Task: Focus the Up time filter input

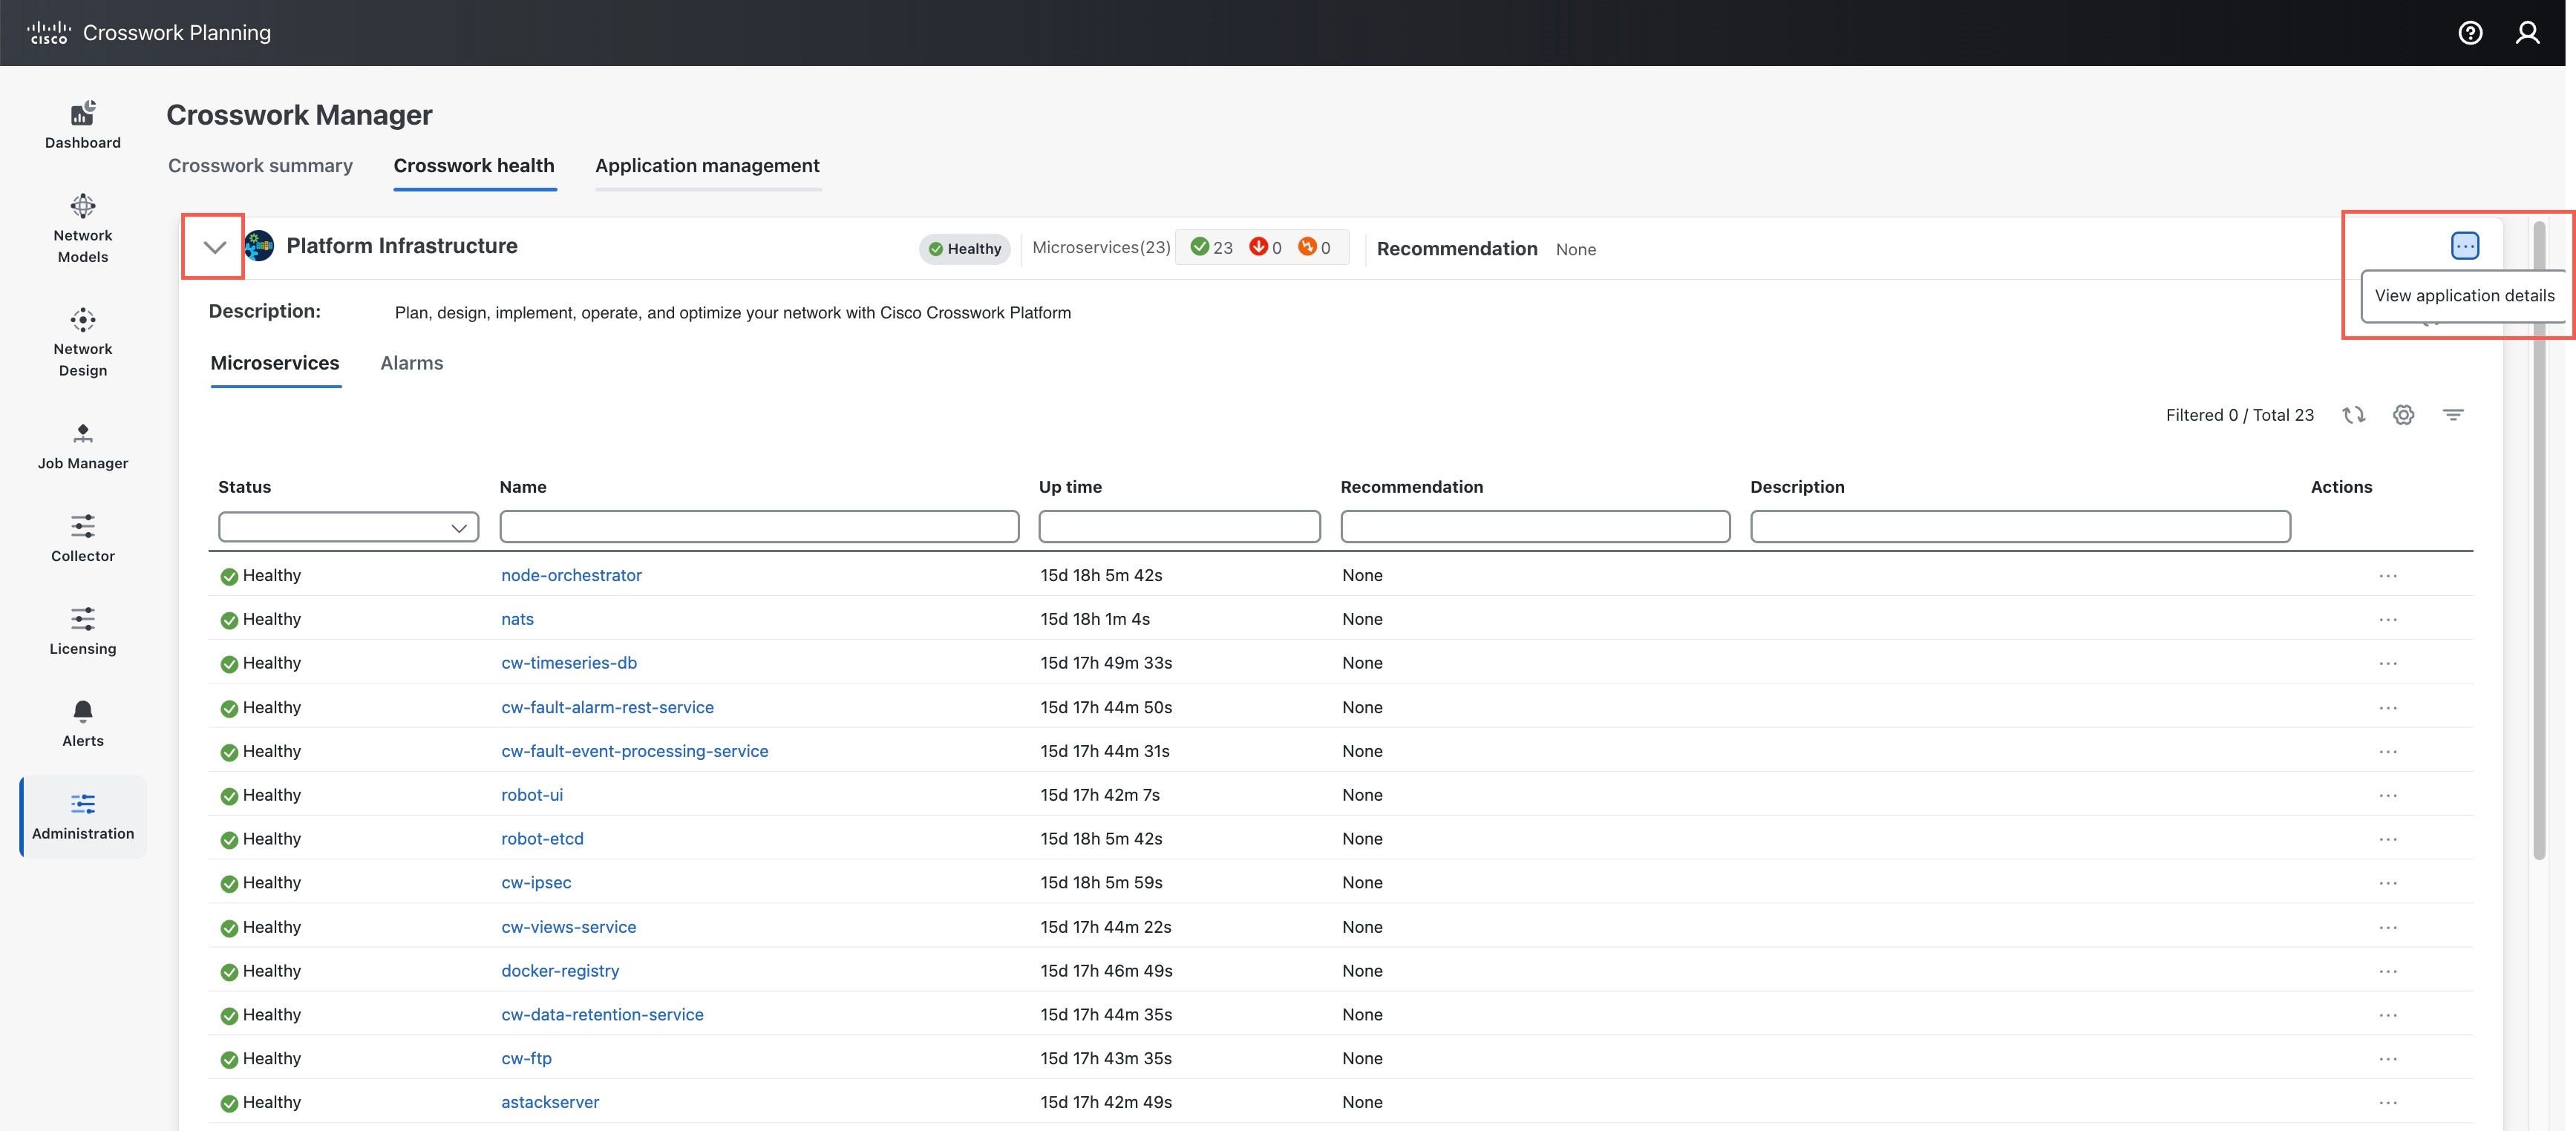Action: [1179, 527]
